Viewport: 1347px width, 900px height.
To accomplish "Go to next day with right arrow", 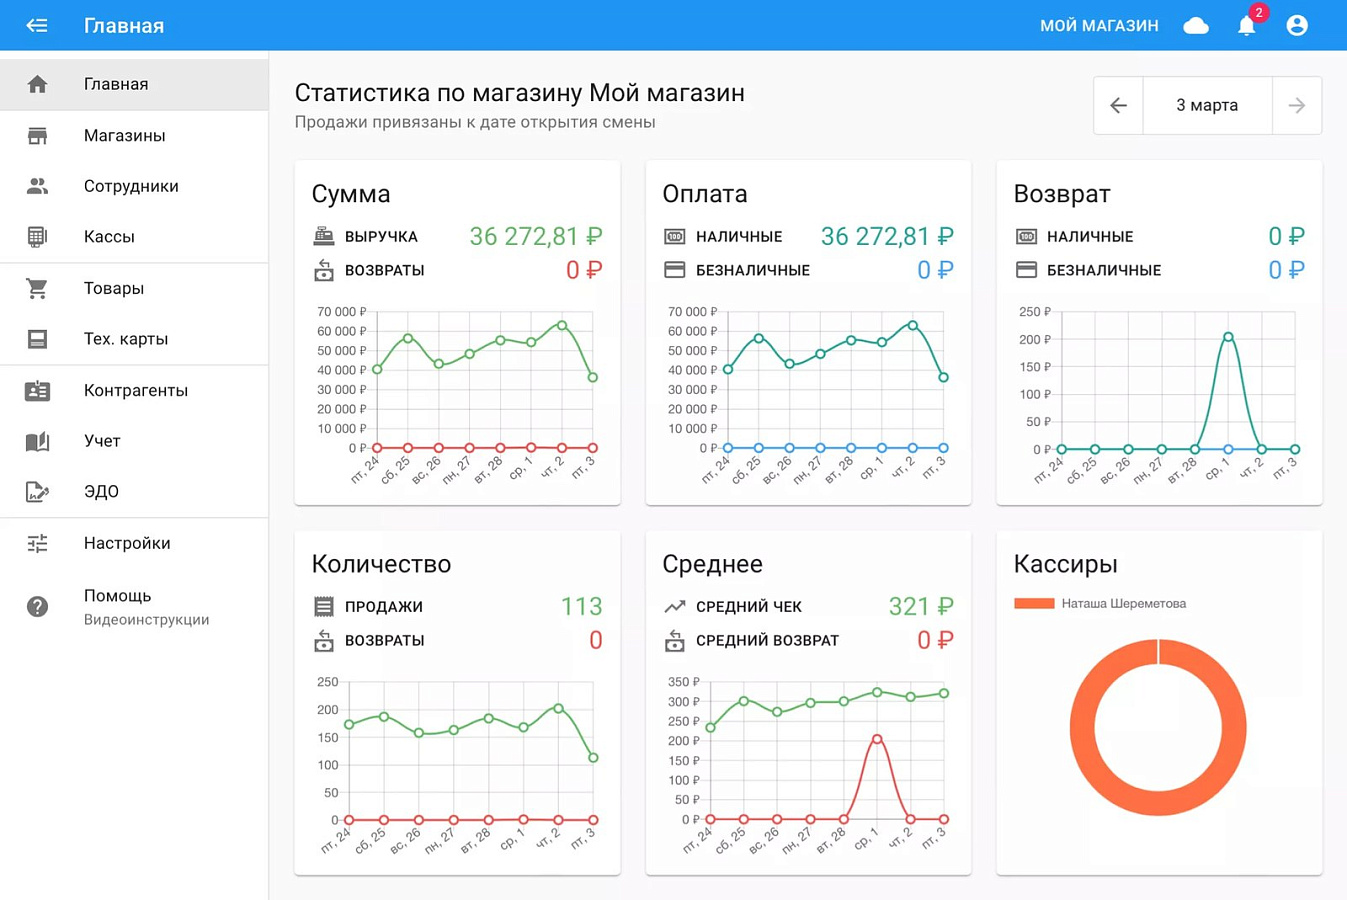I will click(x=1297, y=105).
